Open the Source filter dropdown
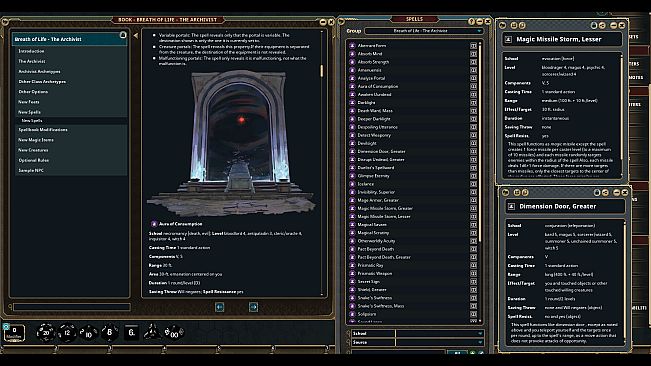The width and height of the screenshot is (651, 366). click(440, 342)
